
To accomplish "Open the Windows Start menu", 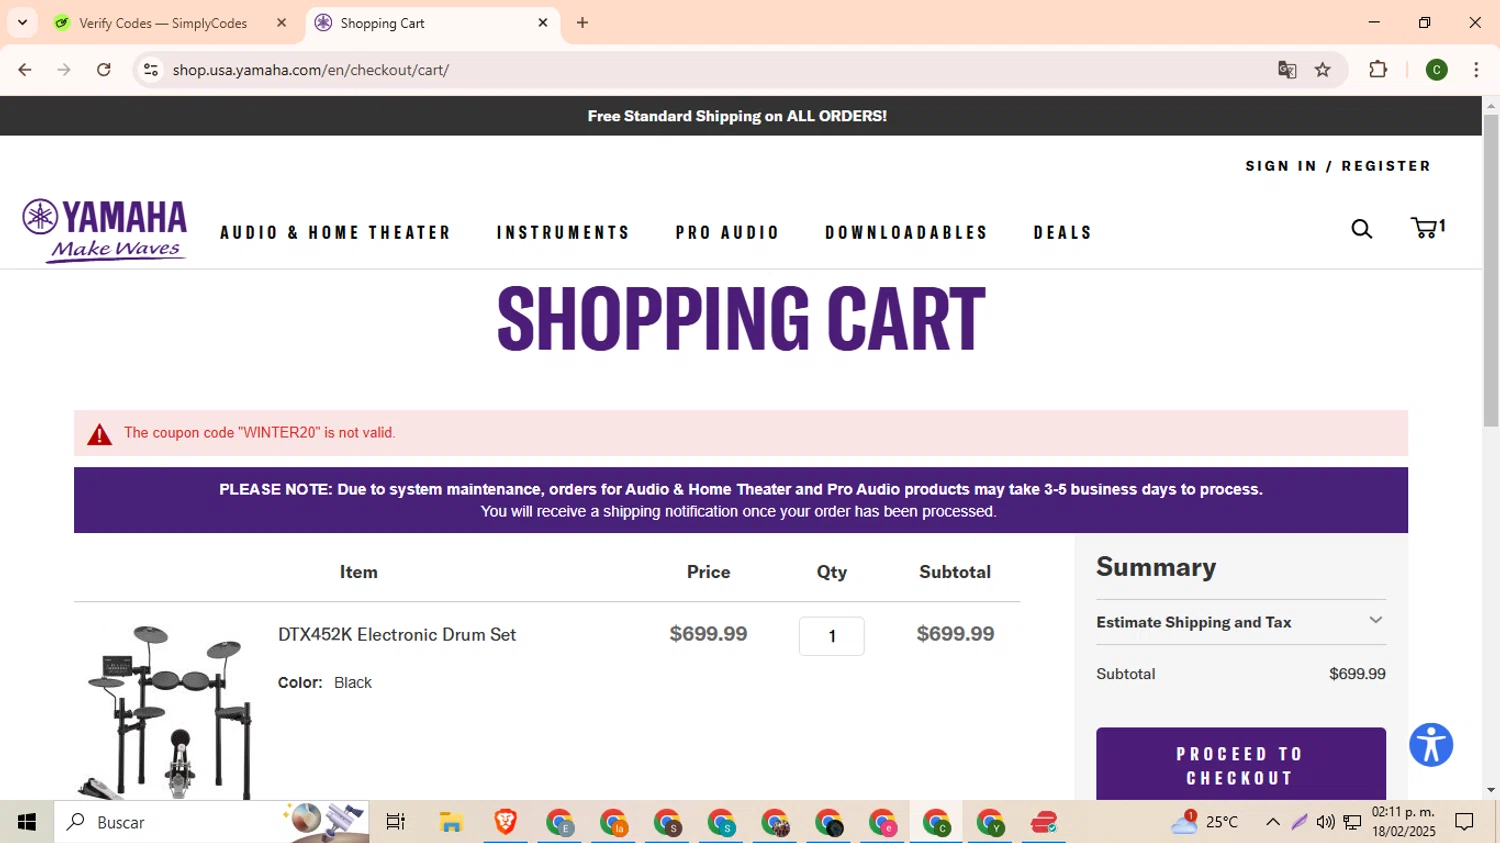I will (27, 822).
